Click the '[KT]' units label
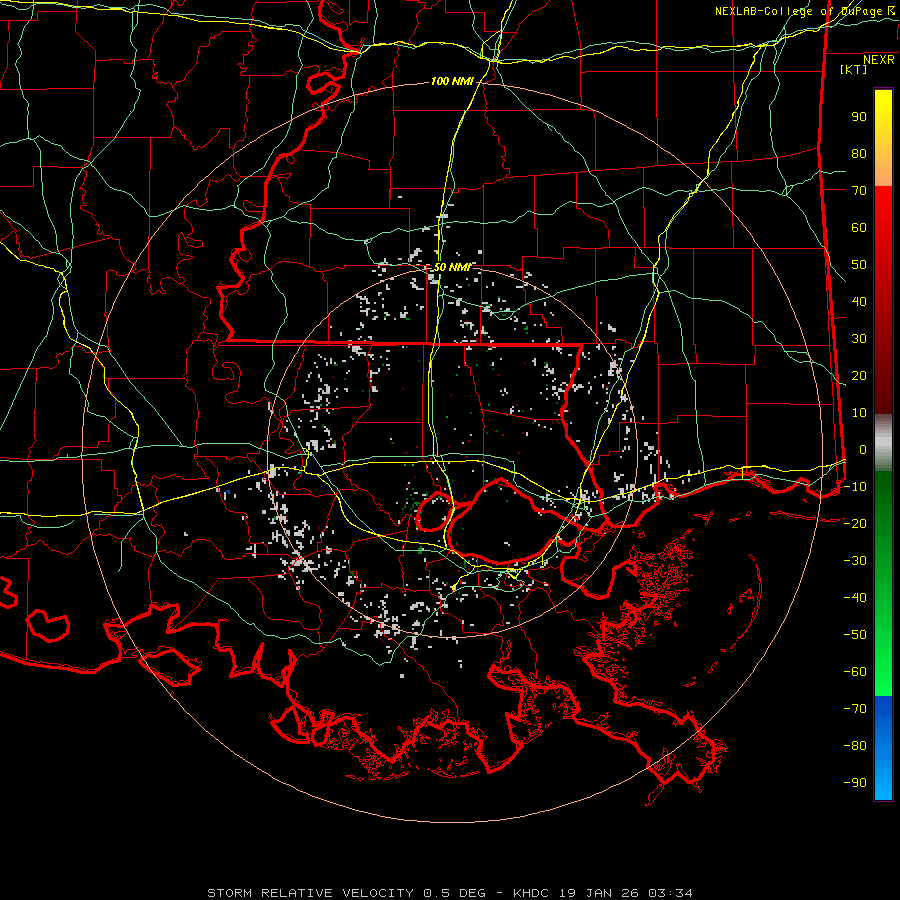Viewport: 900px width, 900px height. point(854,69)
